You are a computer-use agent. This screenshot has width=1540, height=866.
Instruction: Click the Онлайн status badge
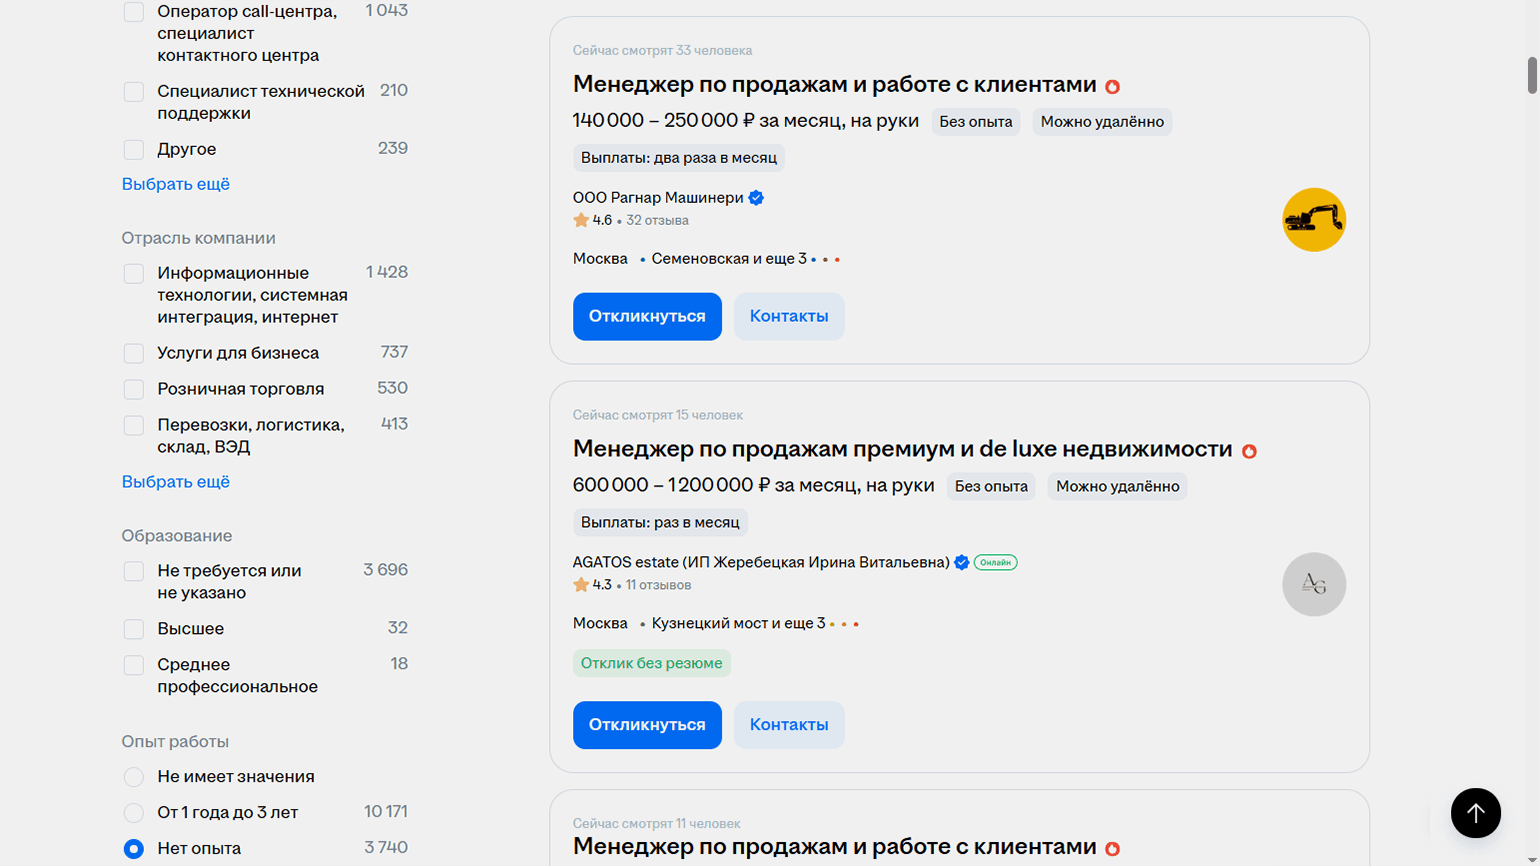995,562
